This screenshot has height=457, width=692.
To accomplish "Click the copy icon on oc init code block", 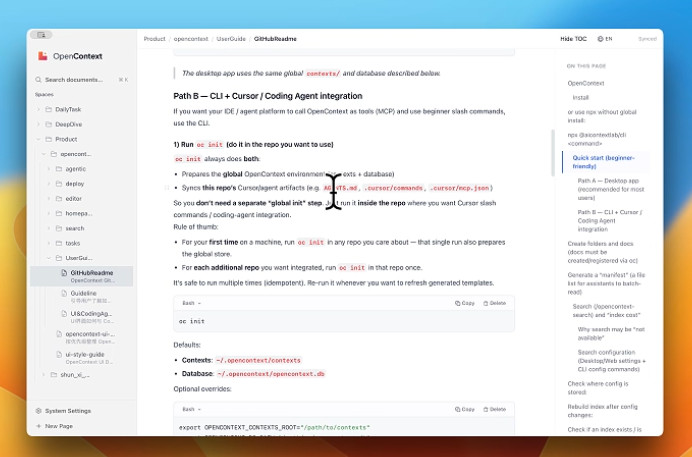I will pyautogui.click(x=457, y=303).
